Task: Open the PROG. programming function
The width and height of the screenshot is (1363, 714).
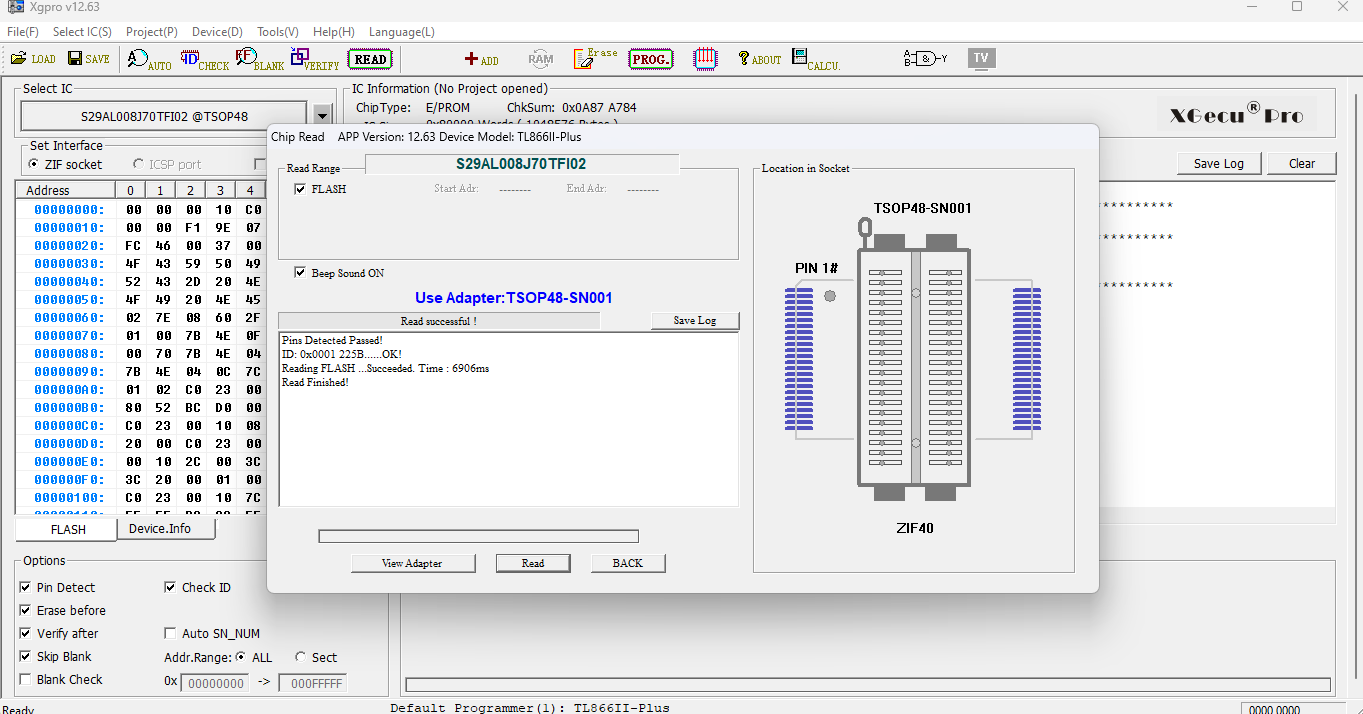Action: tap(651, 59)
